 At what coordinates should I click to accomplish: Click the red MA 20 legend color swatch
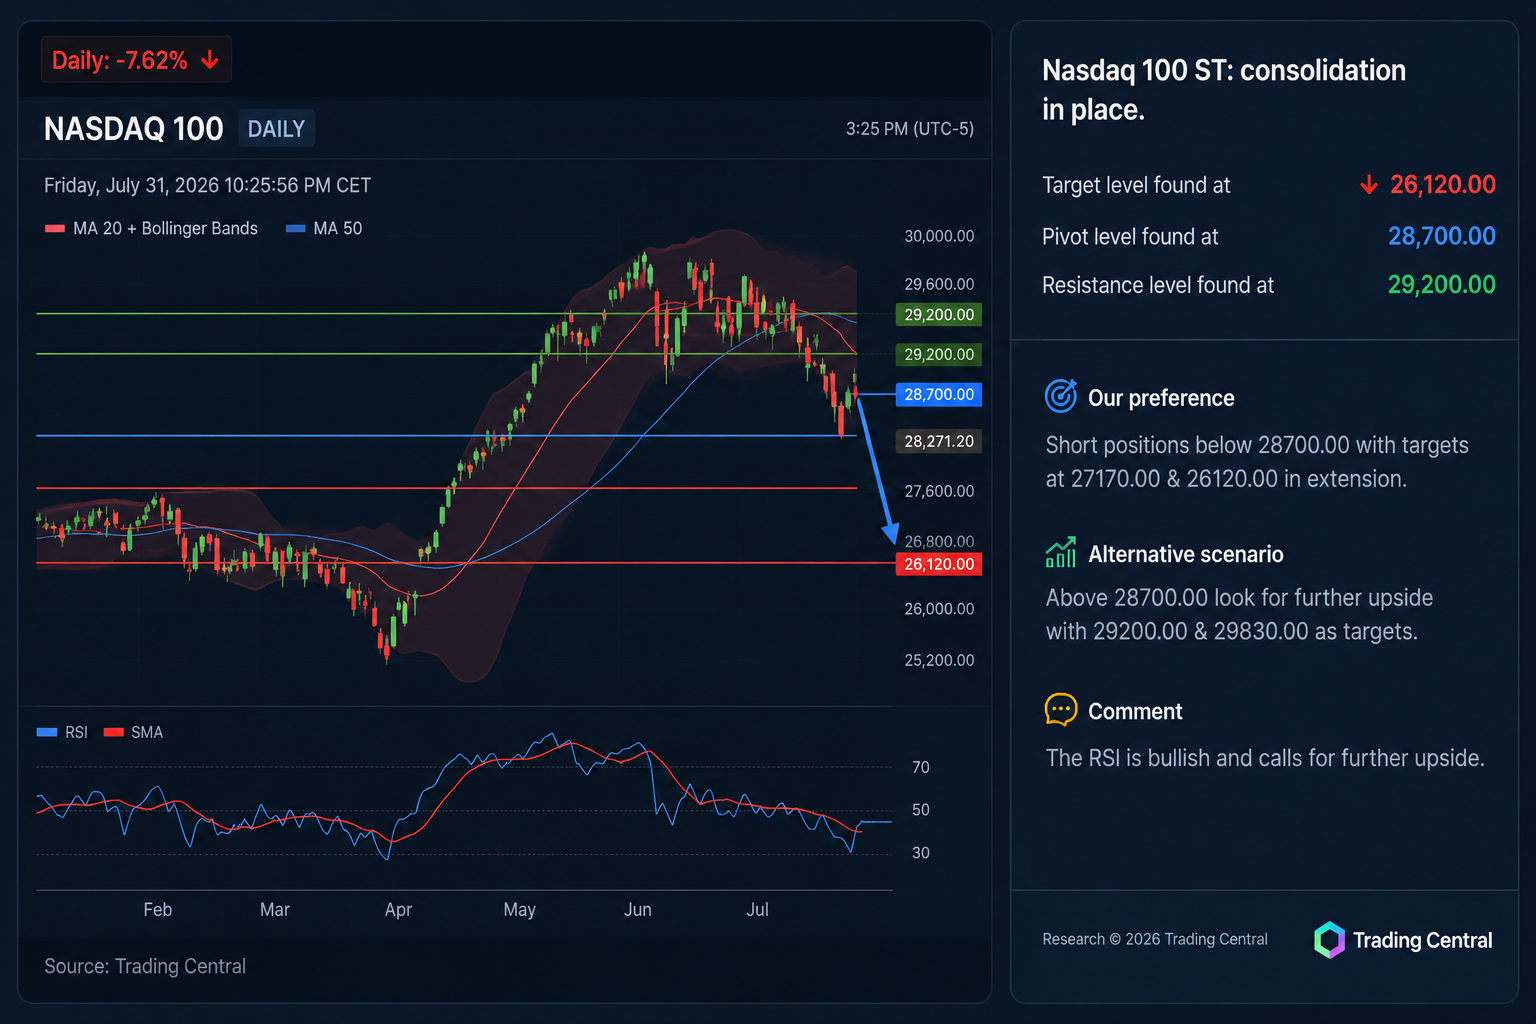55,229
